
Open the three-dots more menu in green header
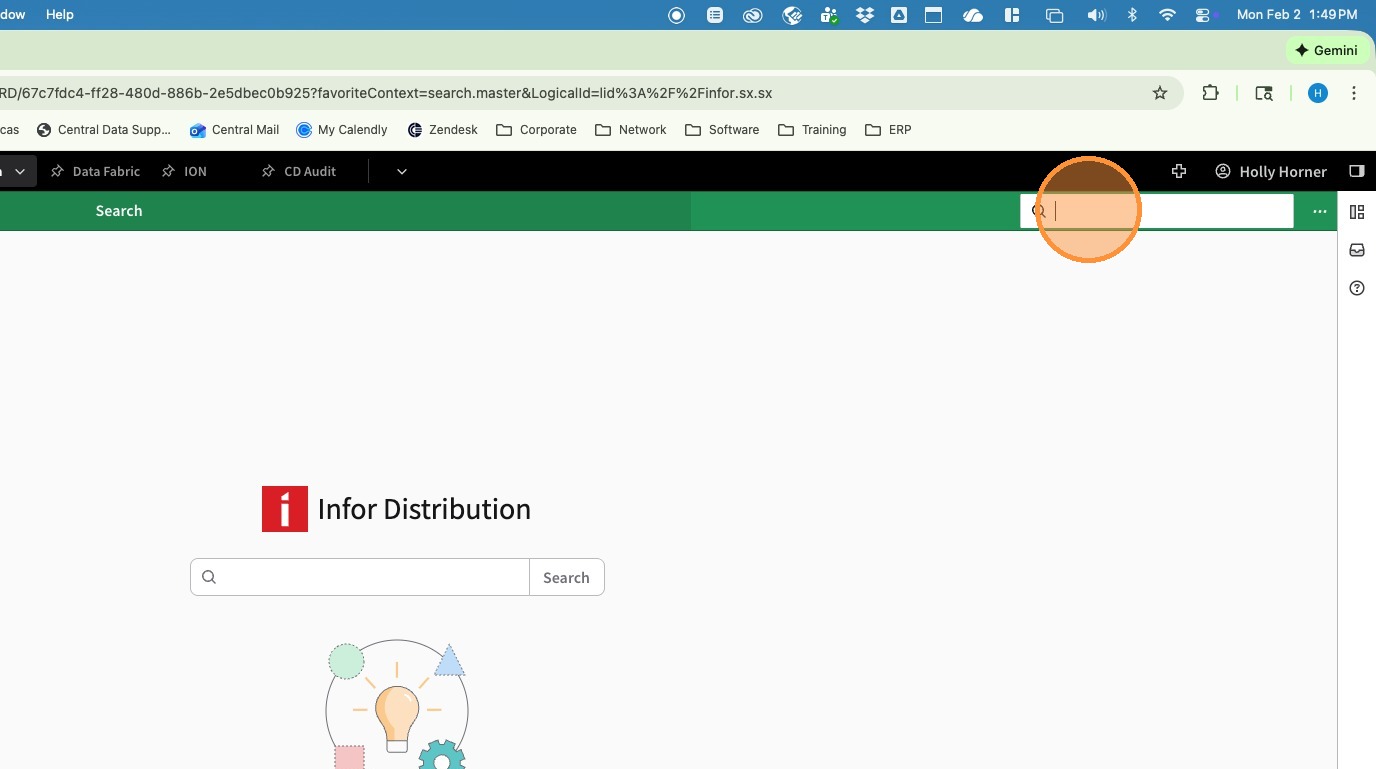[x=1320, y=211]
